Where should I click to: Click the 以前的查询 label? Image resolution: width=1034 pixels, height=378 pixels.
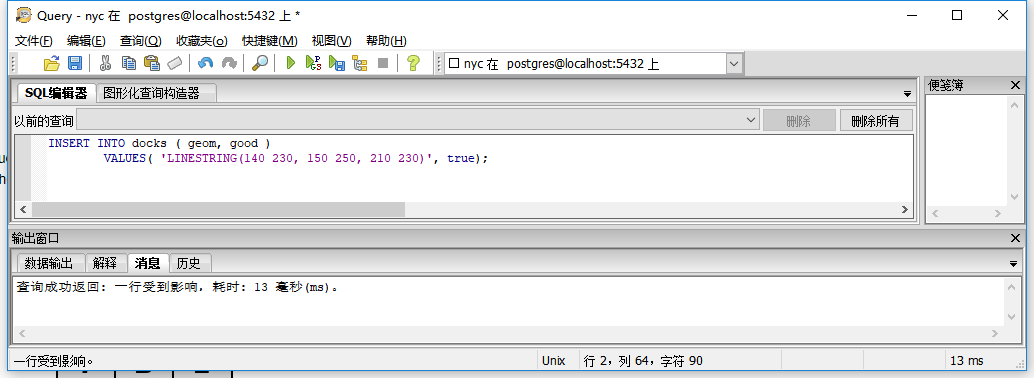pyautogui.click(x=44, y=121)
